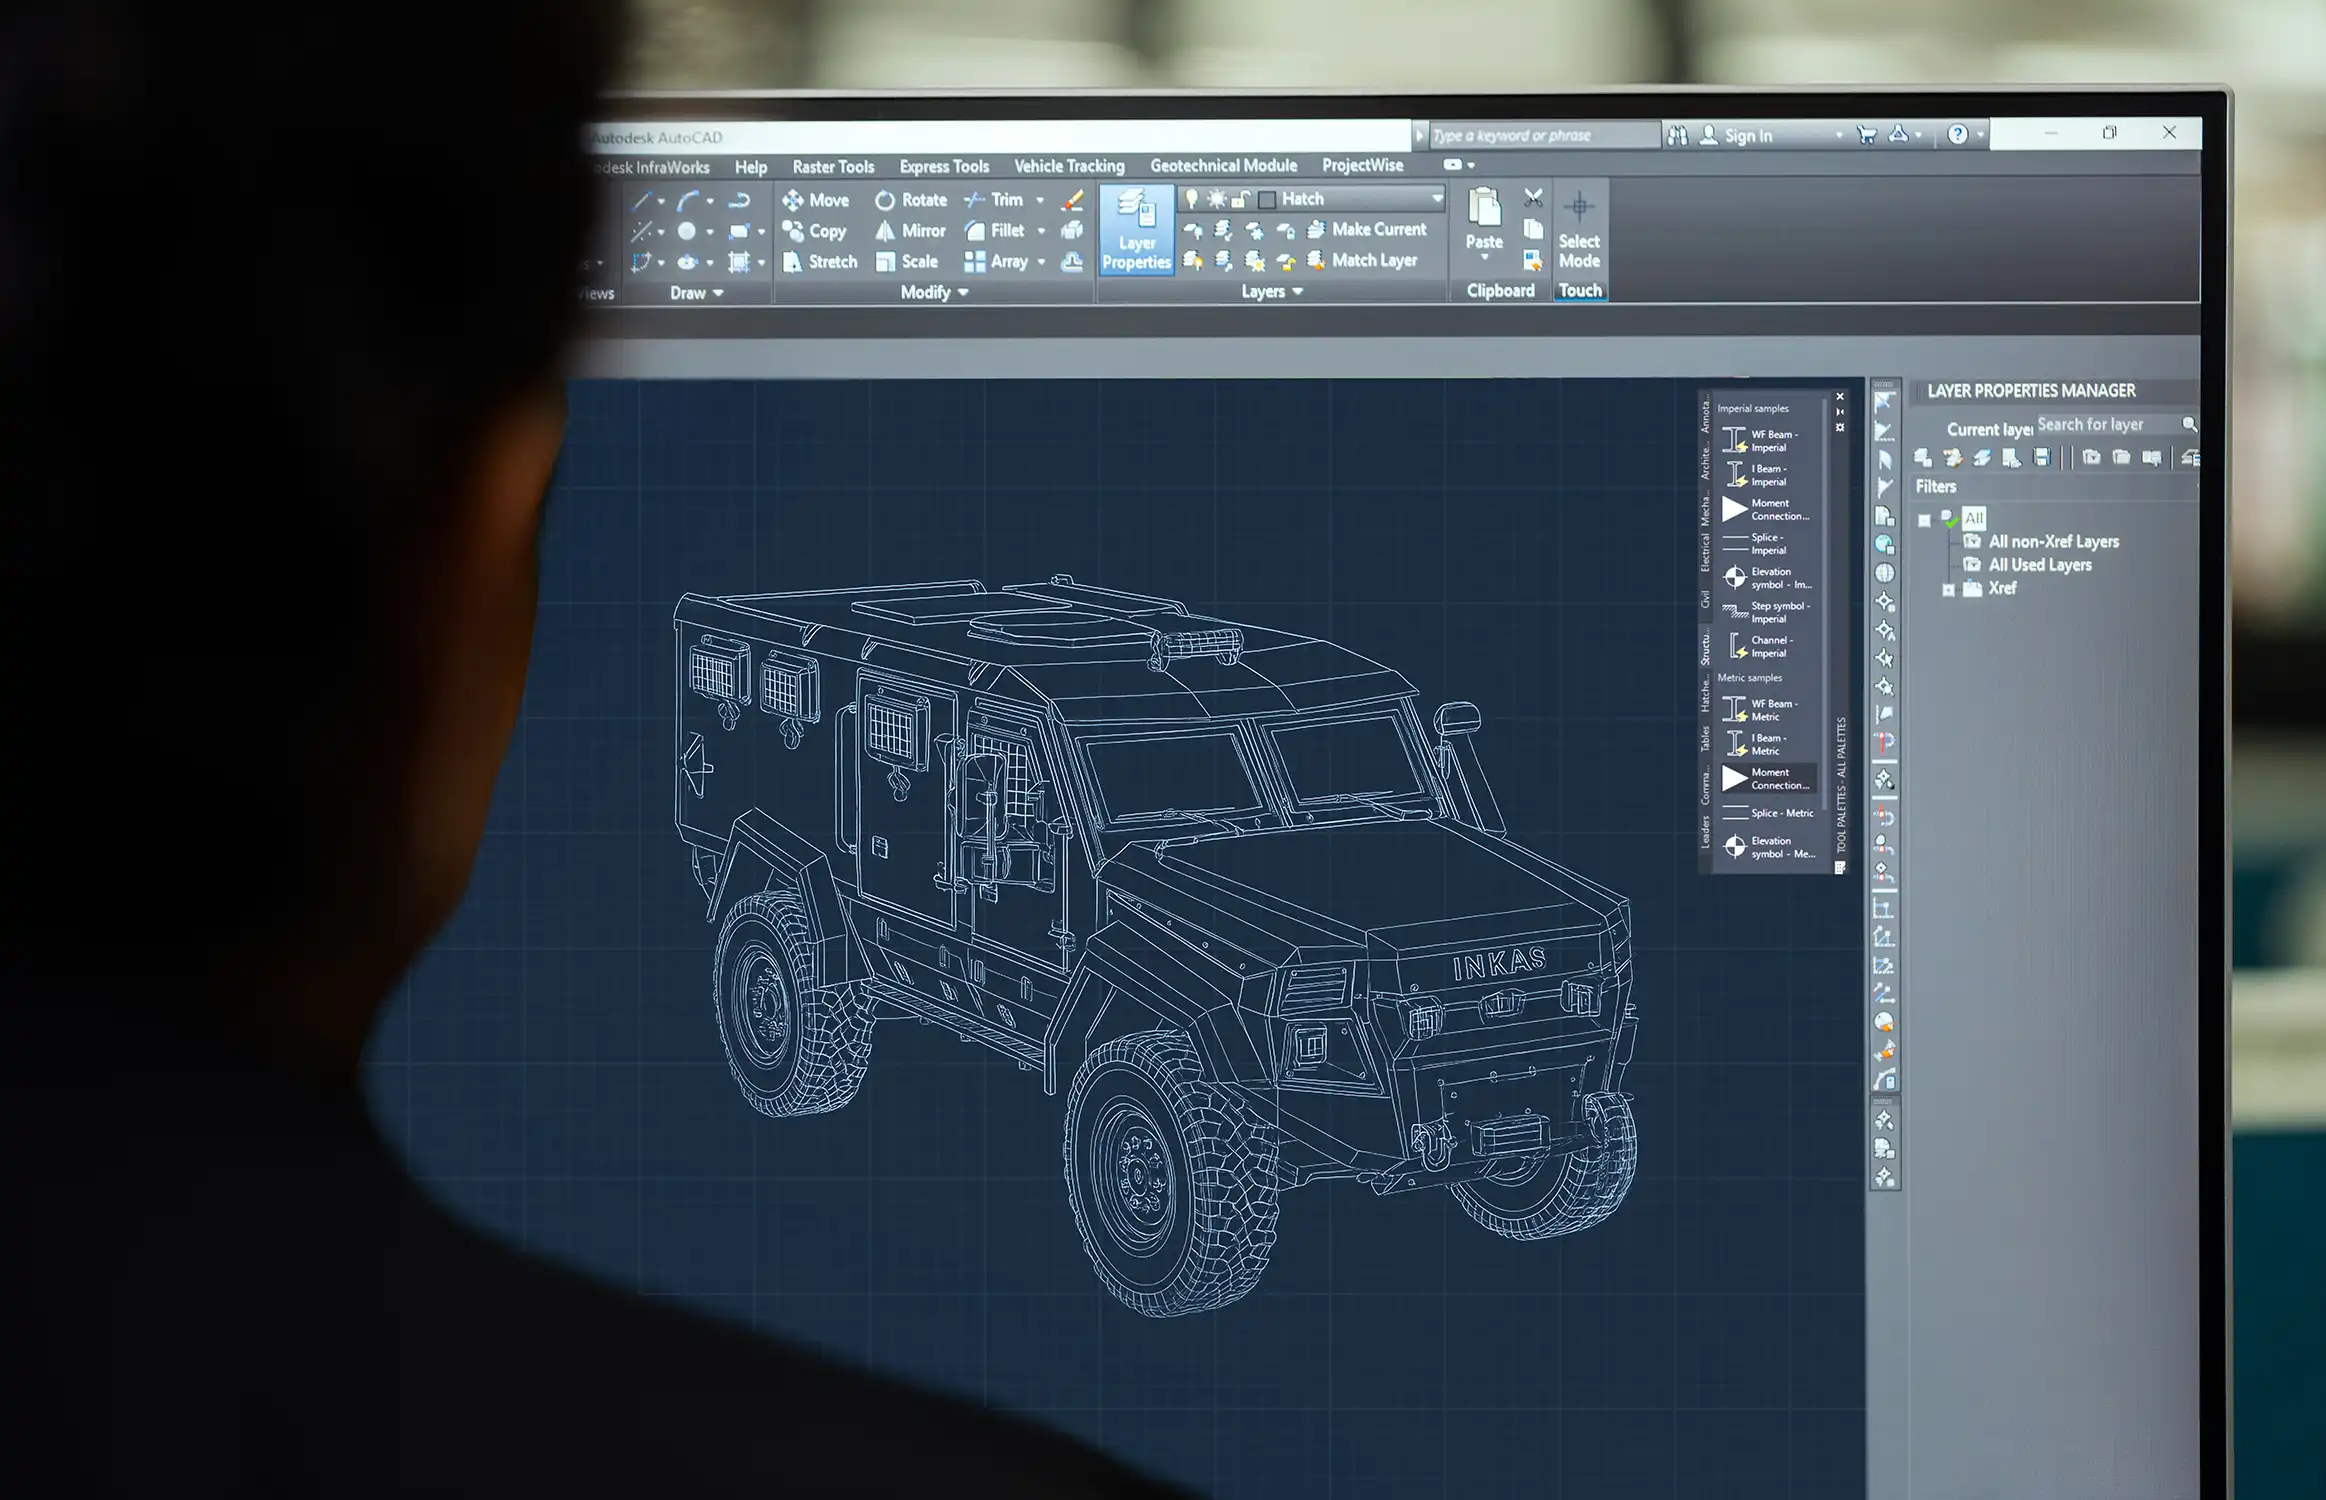Select the All layer filter
2326x1500 pixels.
click(x=1973, y=518)
